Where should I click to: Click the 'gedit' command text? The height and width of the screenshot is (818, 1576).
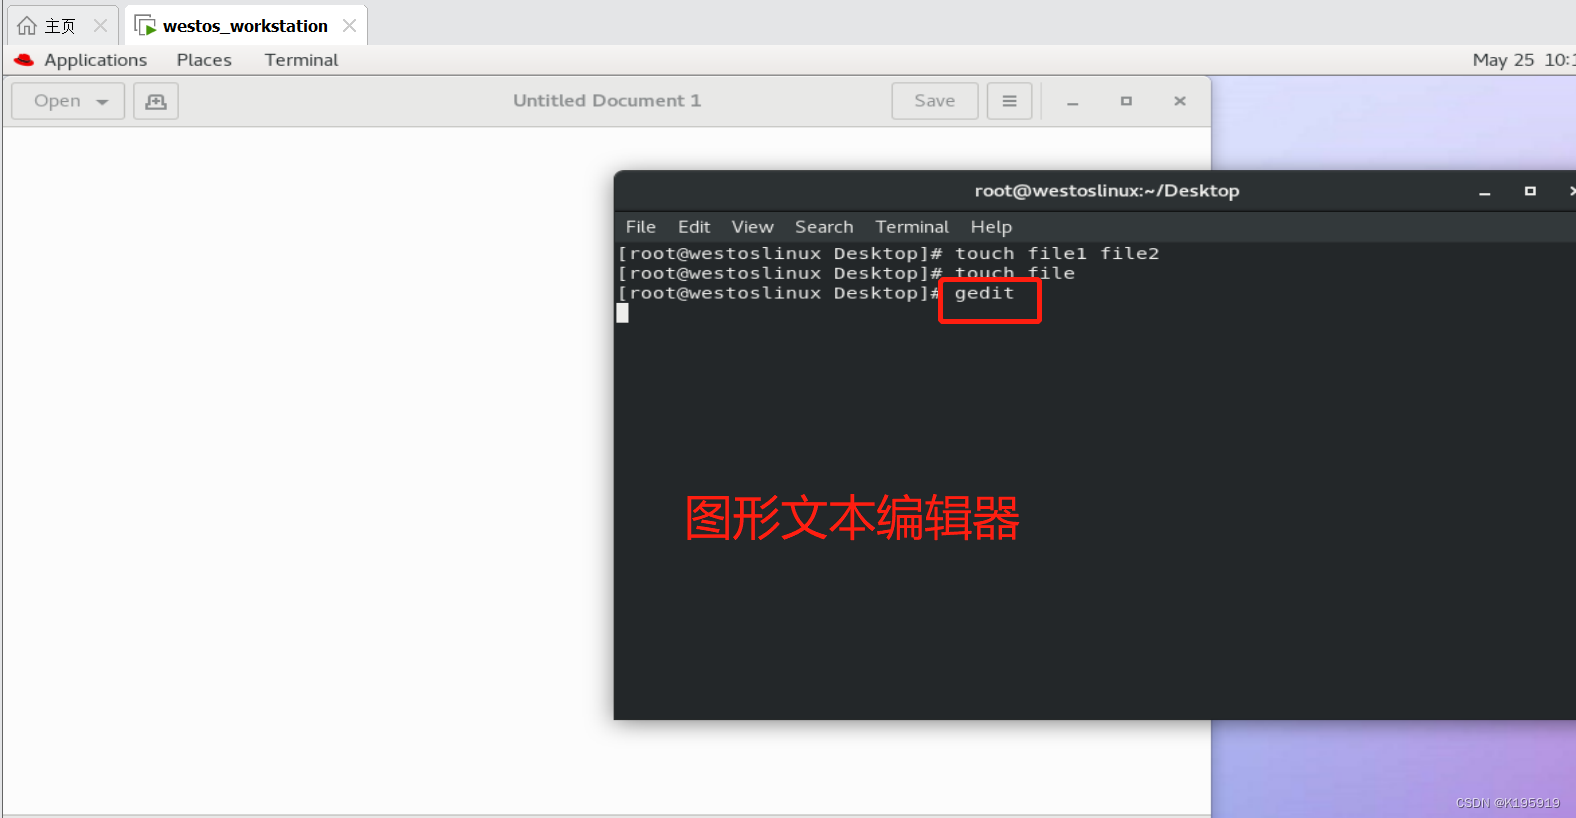click(984, 293)
